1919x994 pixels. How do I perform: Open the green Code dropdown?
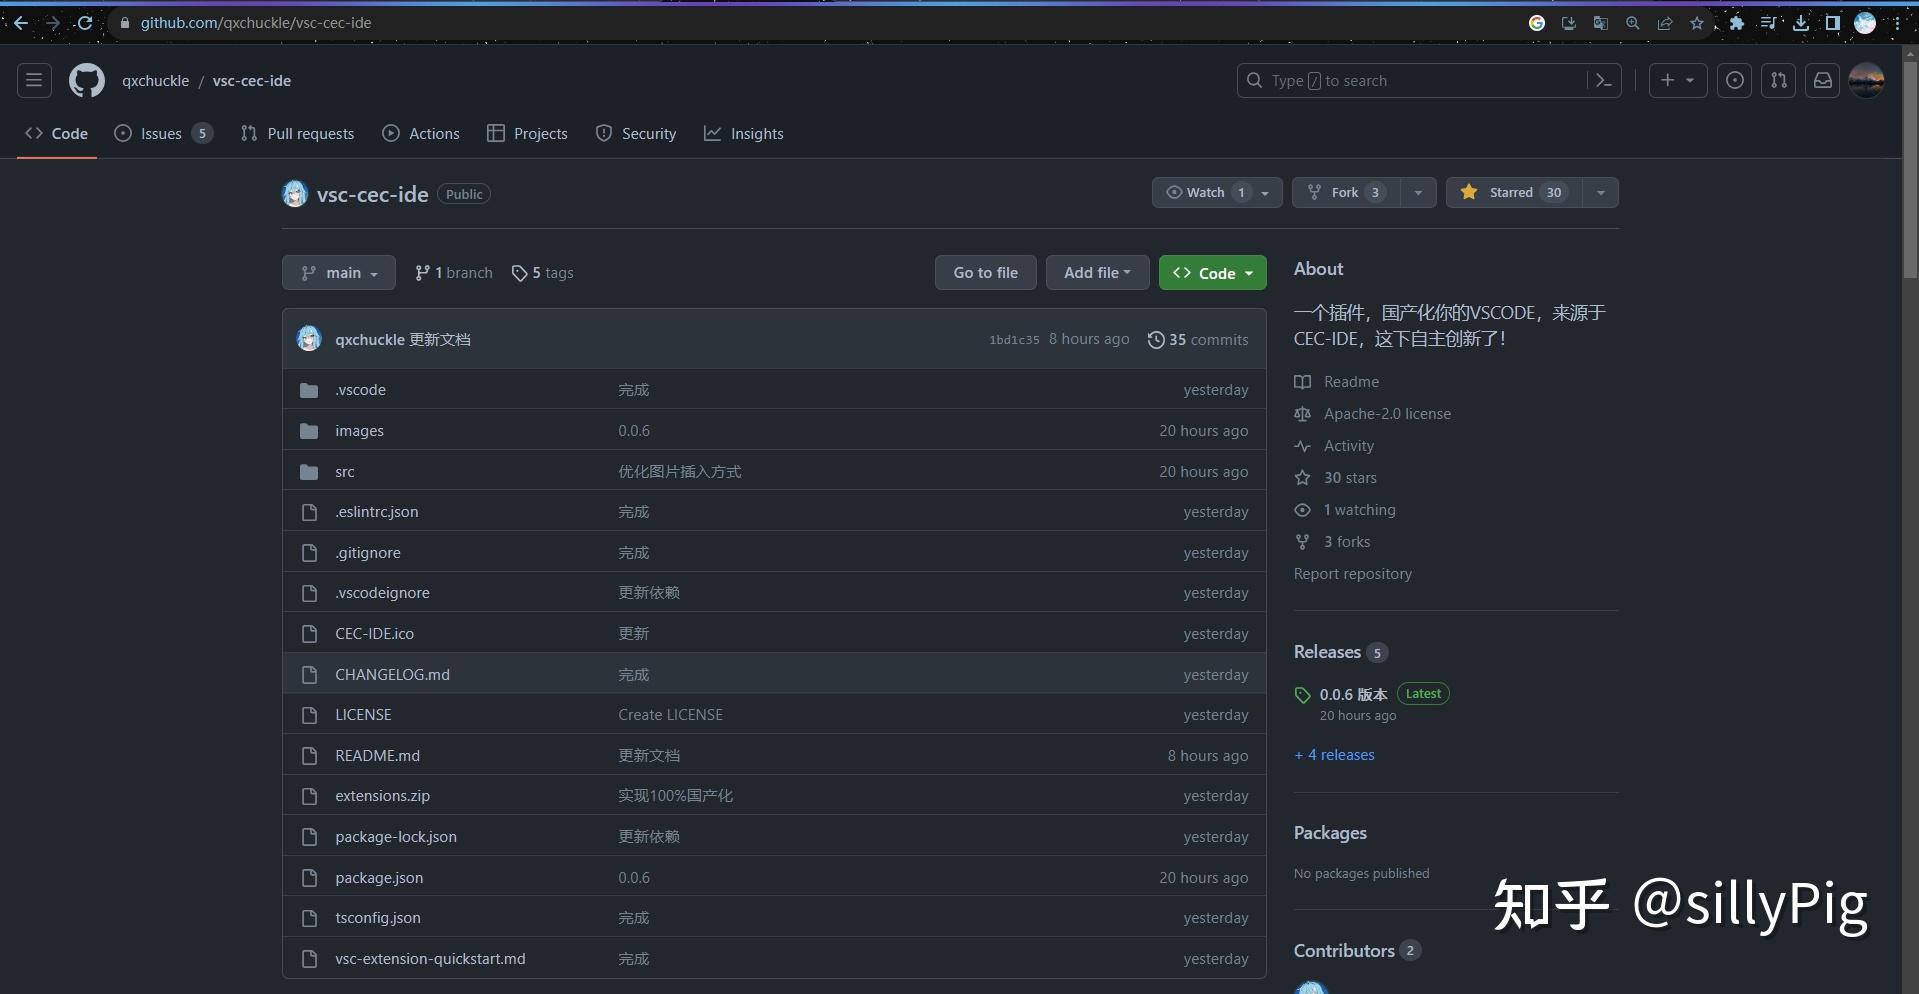pos(1212,272)
